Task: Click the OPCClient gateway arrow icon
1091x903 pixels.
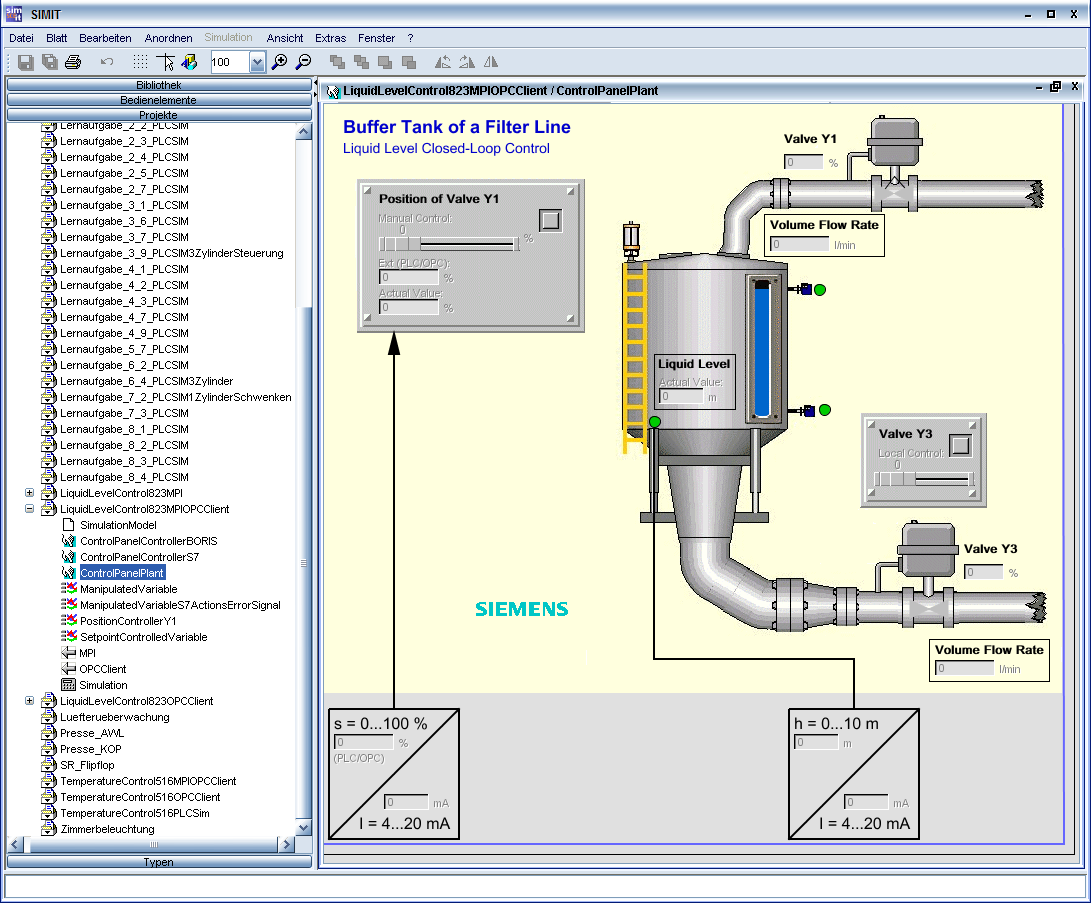Action: (x=68, y=669)
